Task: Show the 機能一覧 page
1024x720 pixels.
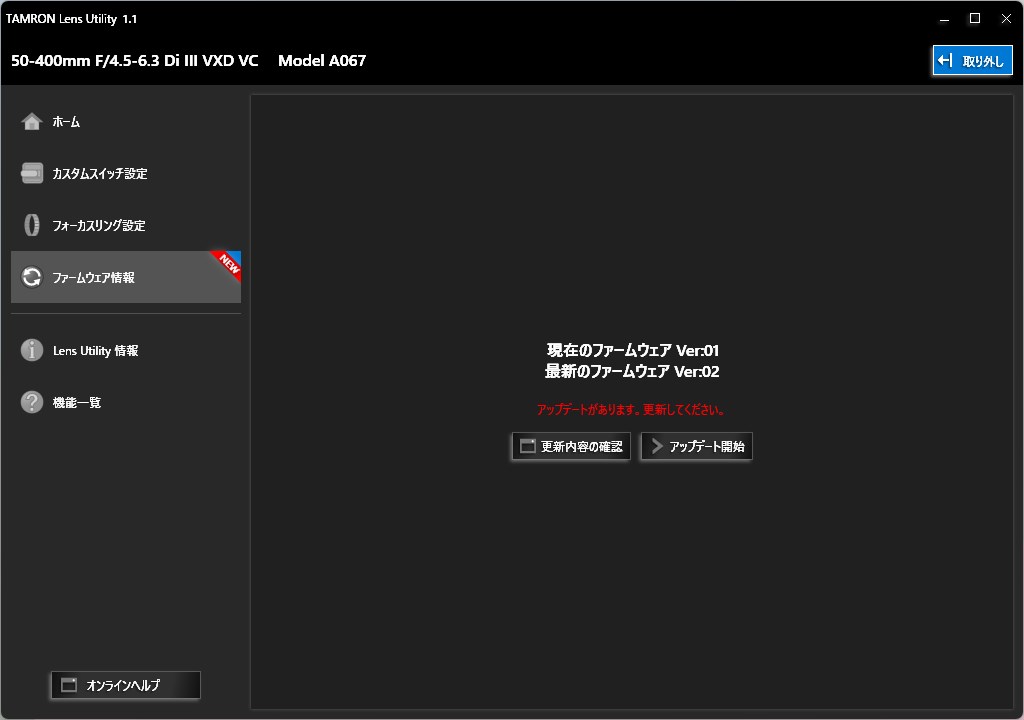Action: pos(126,402)
